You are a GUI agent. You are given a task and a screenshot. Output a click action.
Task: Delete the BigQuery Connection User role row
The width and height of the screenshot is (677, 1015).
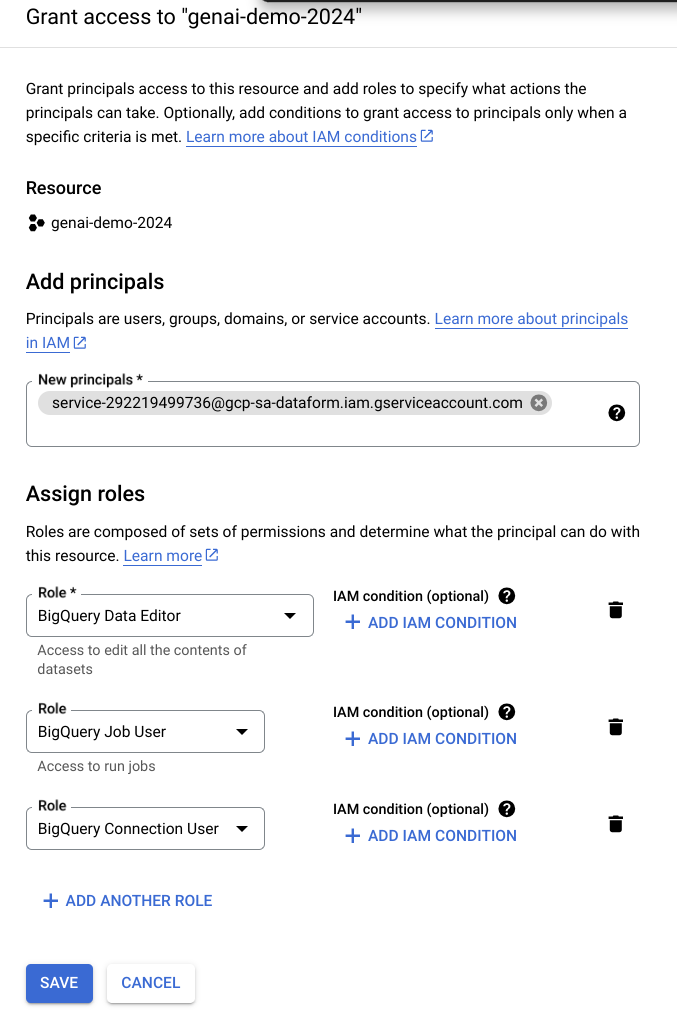tap(616, 824)
